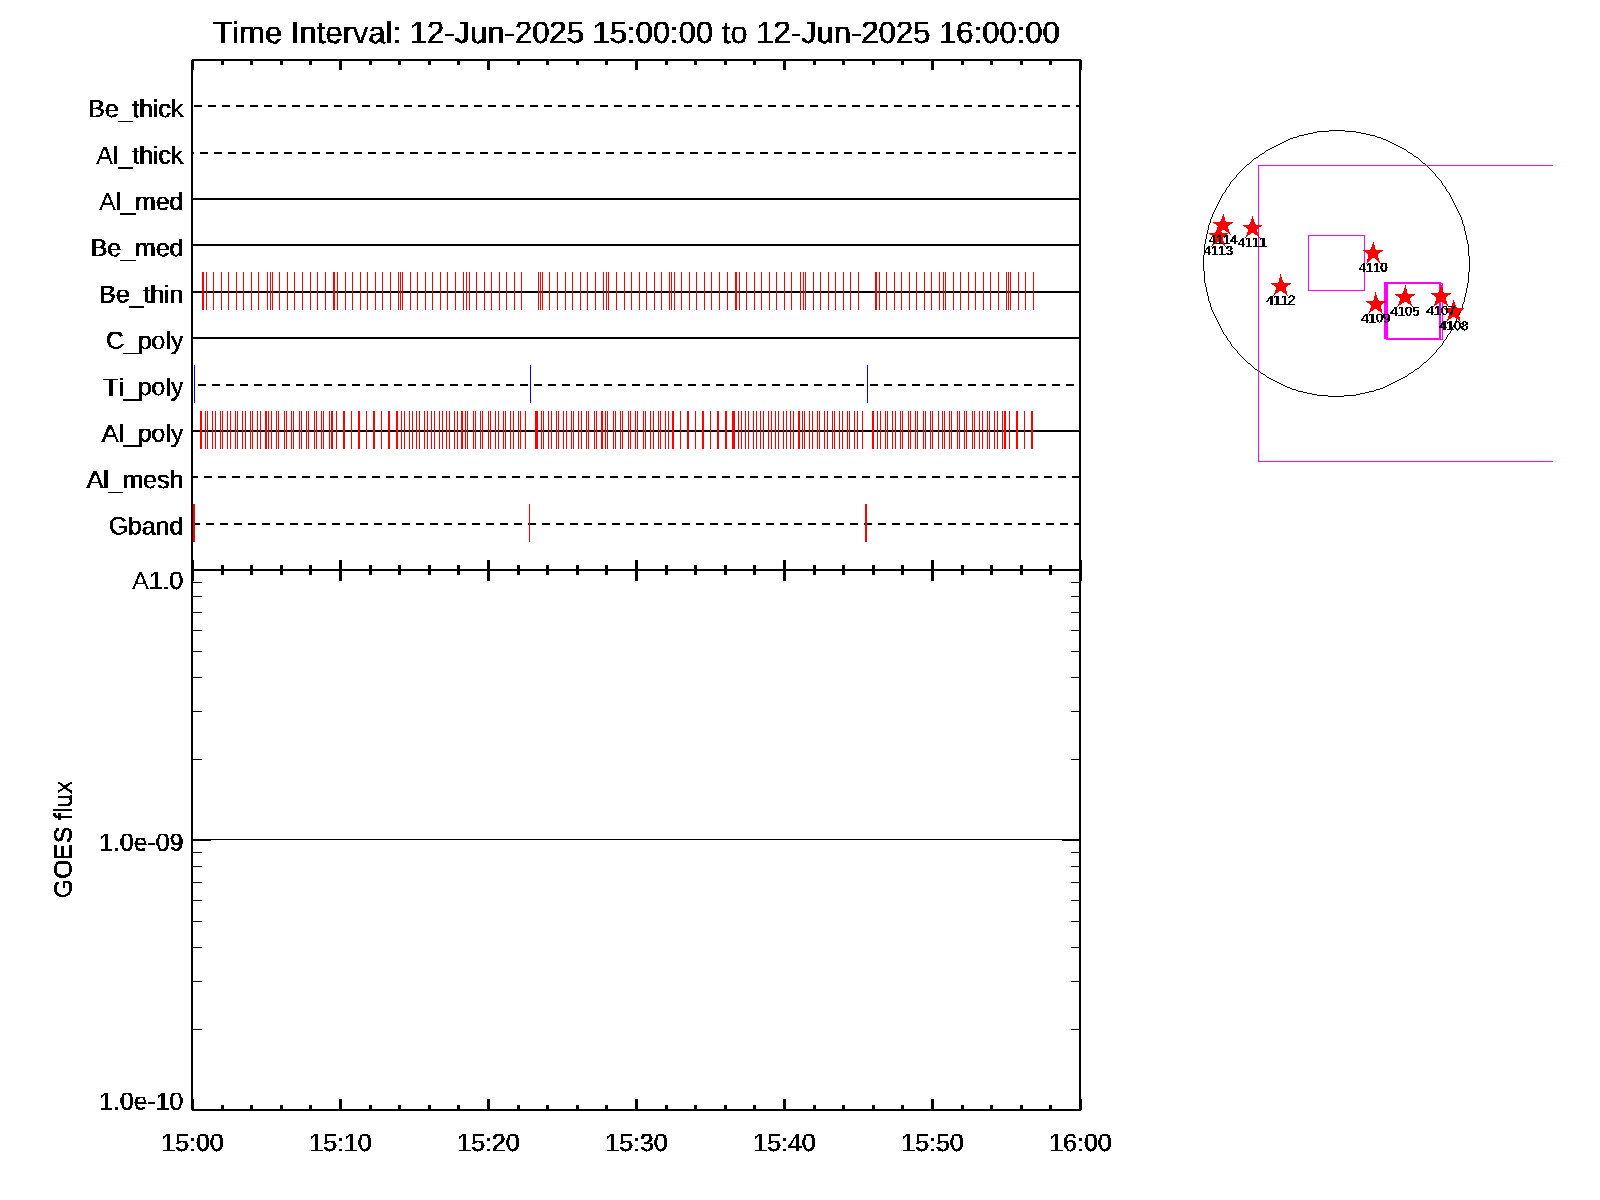
Task: Select the star marker for region 4108
Action: [1455, 312]
